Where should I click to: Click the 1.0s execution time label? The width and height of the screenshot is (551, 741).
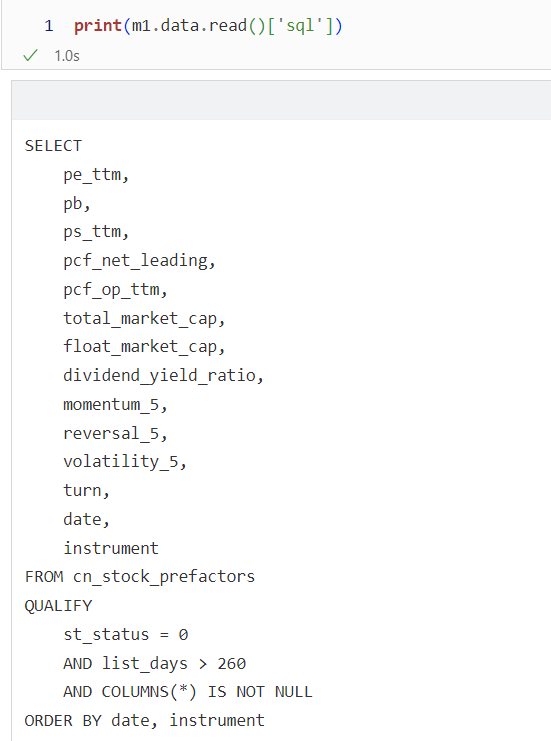coord(67,56)
